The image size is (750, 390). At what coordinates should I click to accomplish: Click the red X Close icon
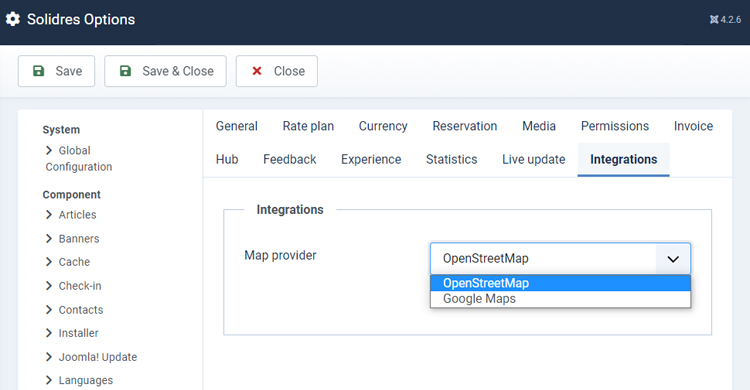(x=257, y=71)
